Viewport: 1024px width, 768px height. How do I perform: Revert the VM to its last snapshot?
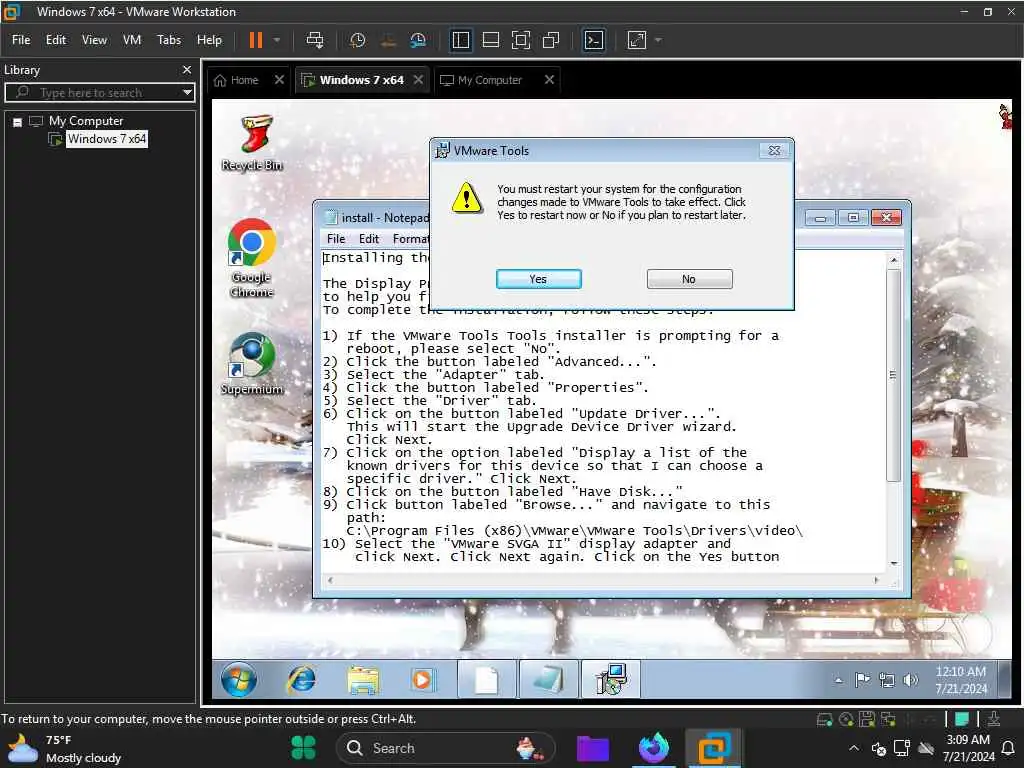point(388,40)
